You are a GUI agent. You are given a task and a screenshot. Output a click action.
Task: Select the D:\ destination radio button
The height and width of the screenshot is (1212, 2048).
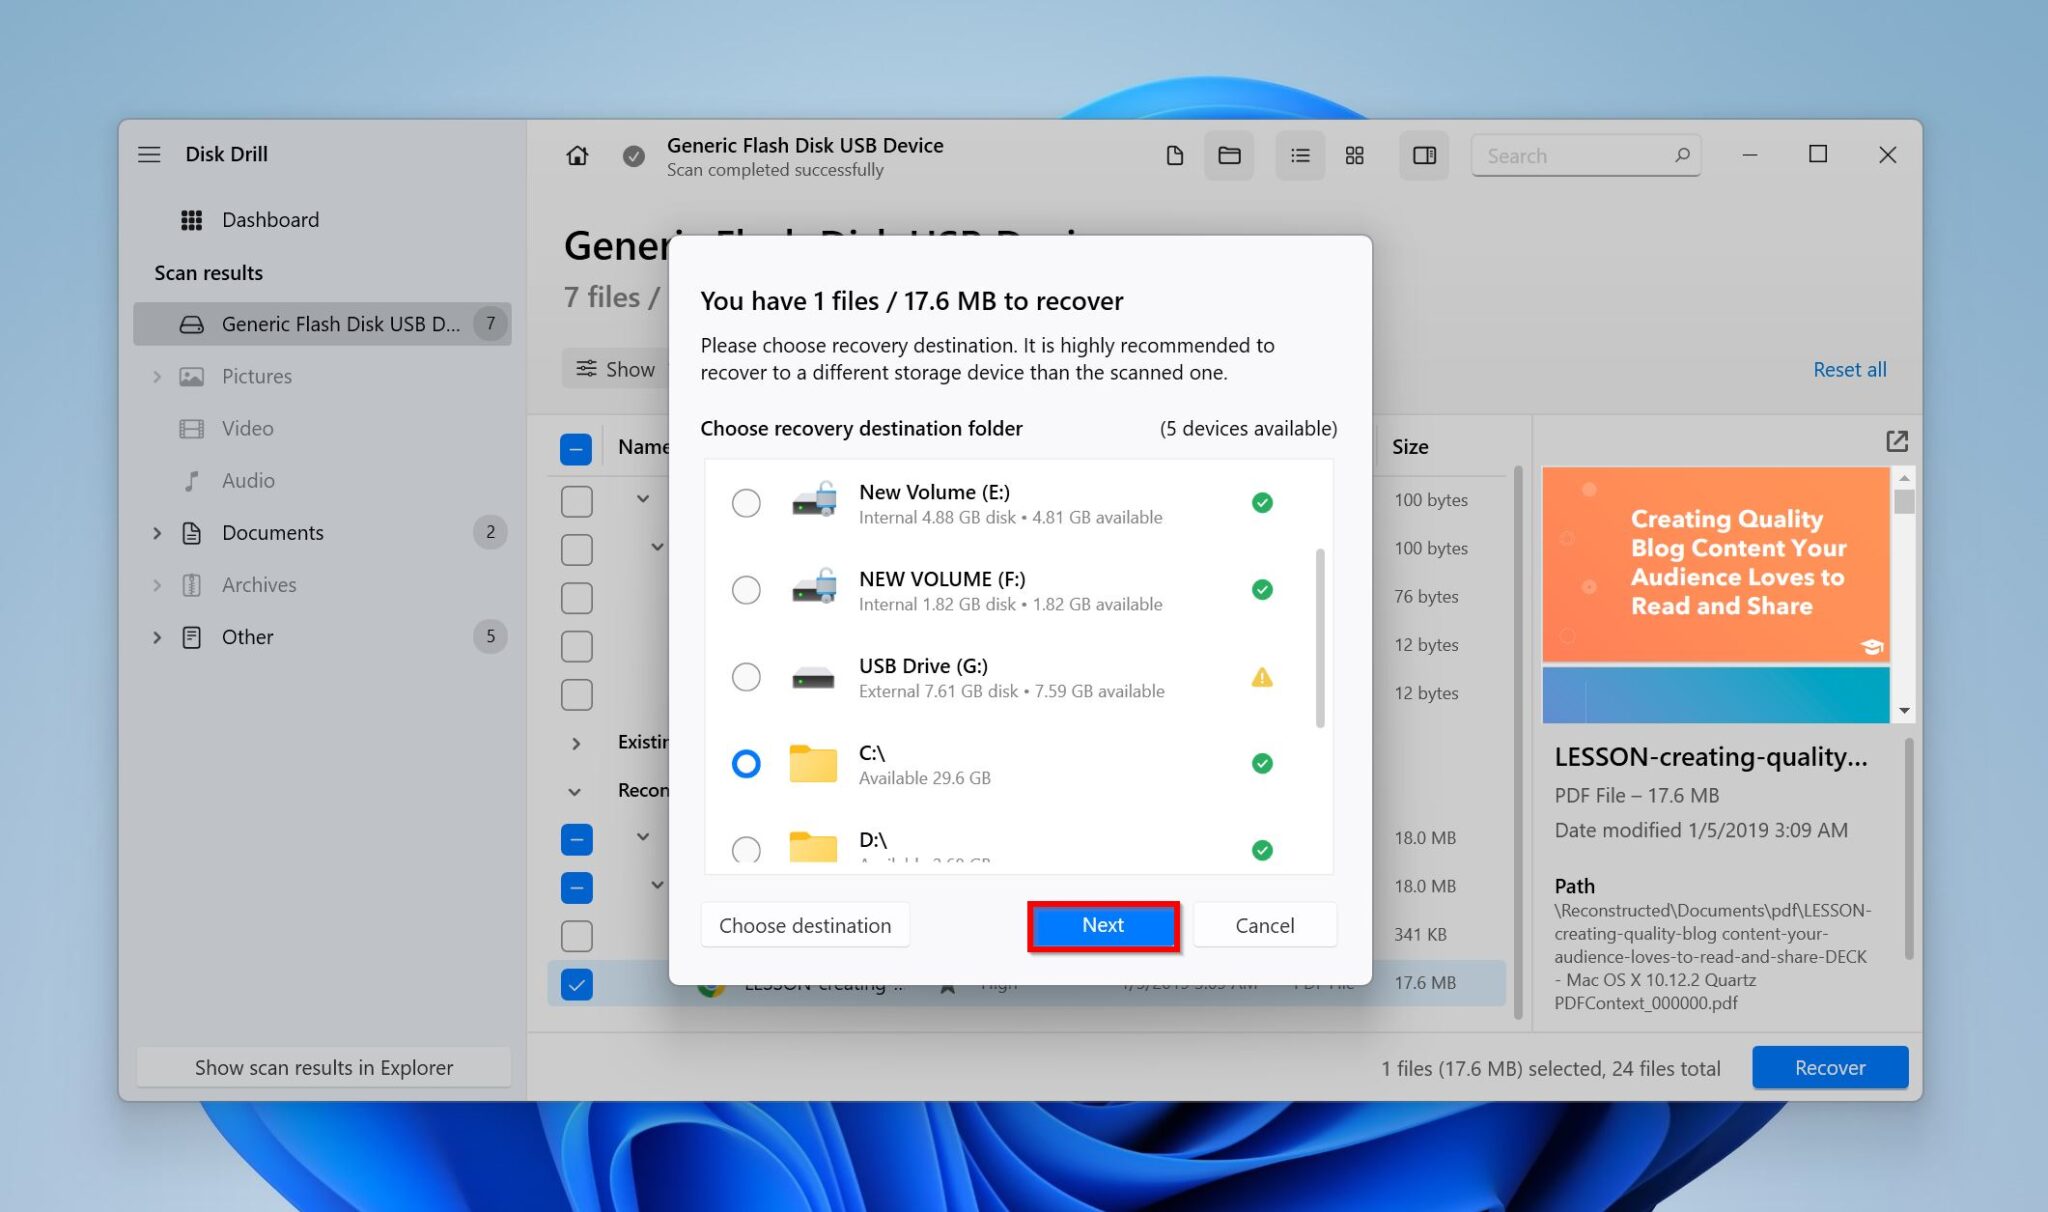[746, 850]
